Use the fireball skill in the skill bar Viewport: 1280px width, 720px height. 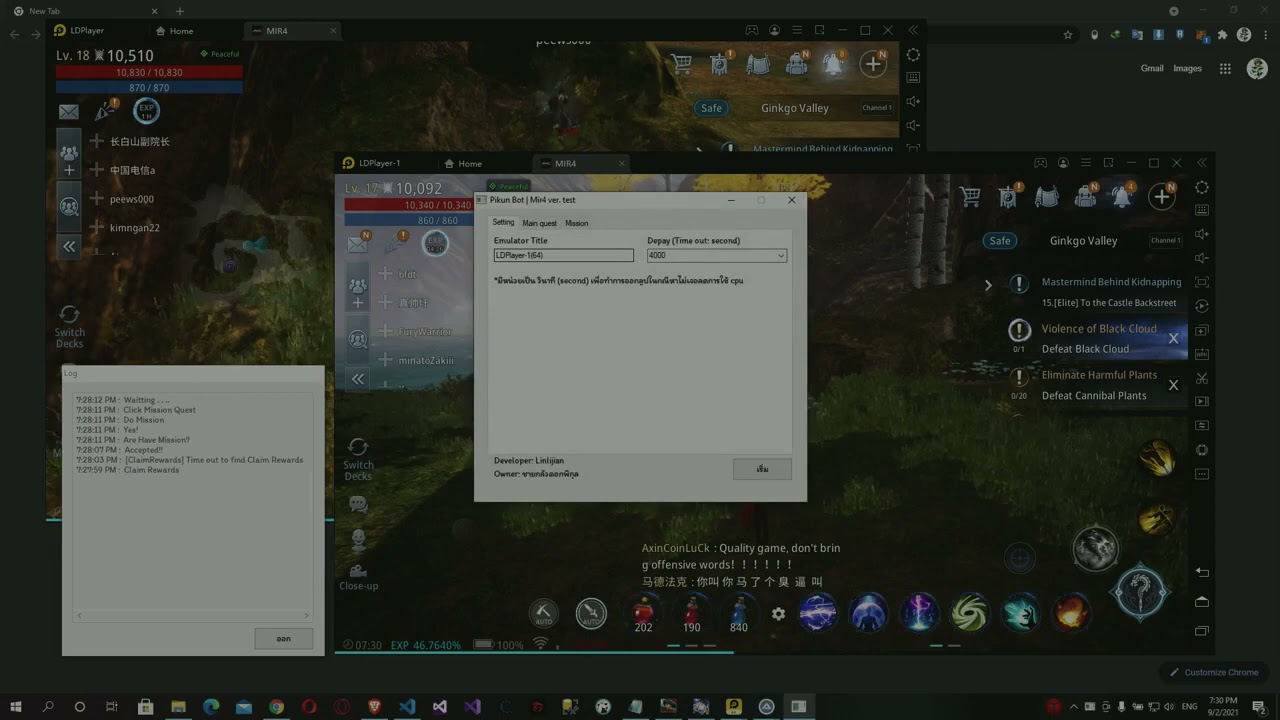pyautogui.click(x=1070, y=613)
